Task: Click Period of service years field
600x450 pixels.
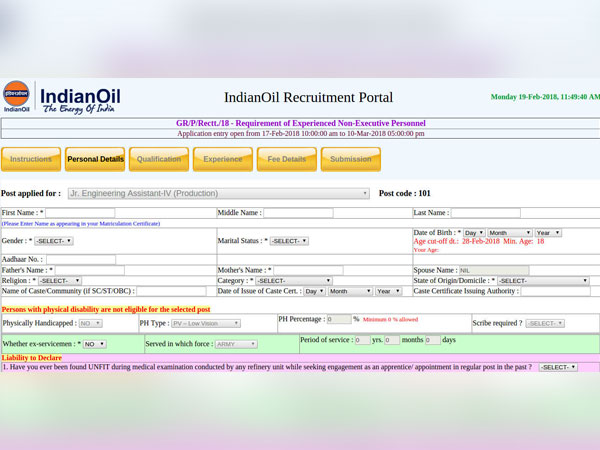Action: tap(363, 340)
